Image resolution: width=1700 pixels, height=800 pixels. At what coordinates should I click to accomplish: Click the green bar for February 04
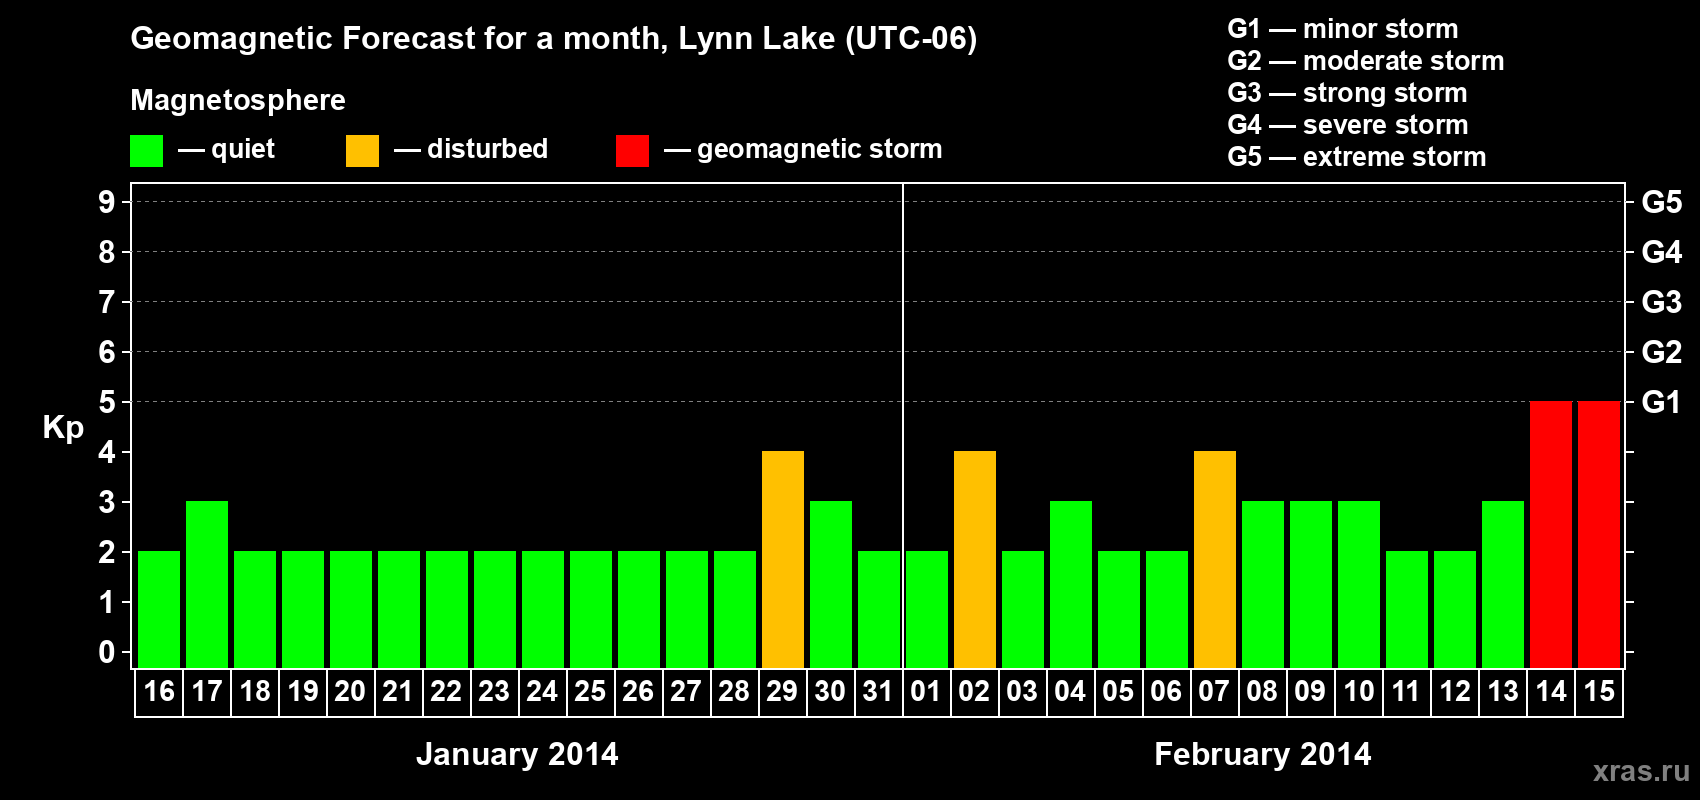click(x=1071, y=584)
